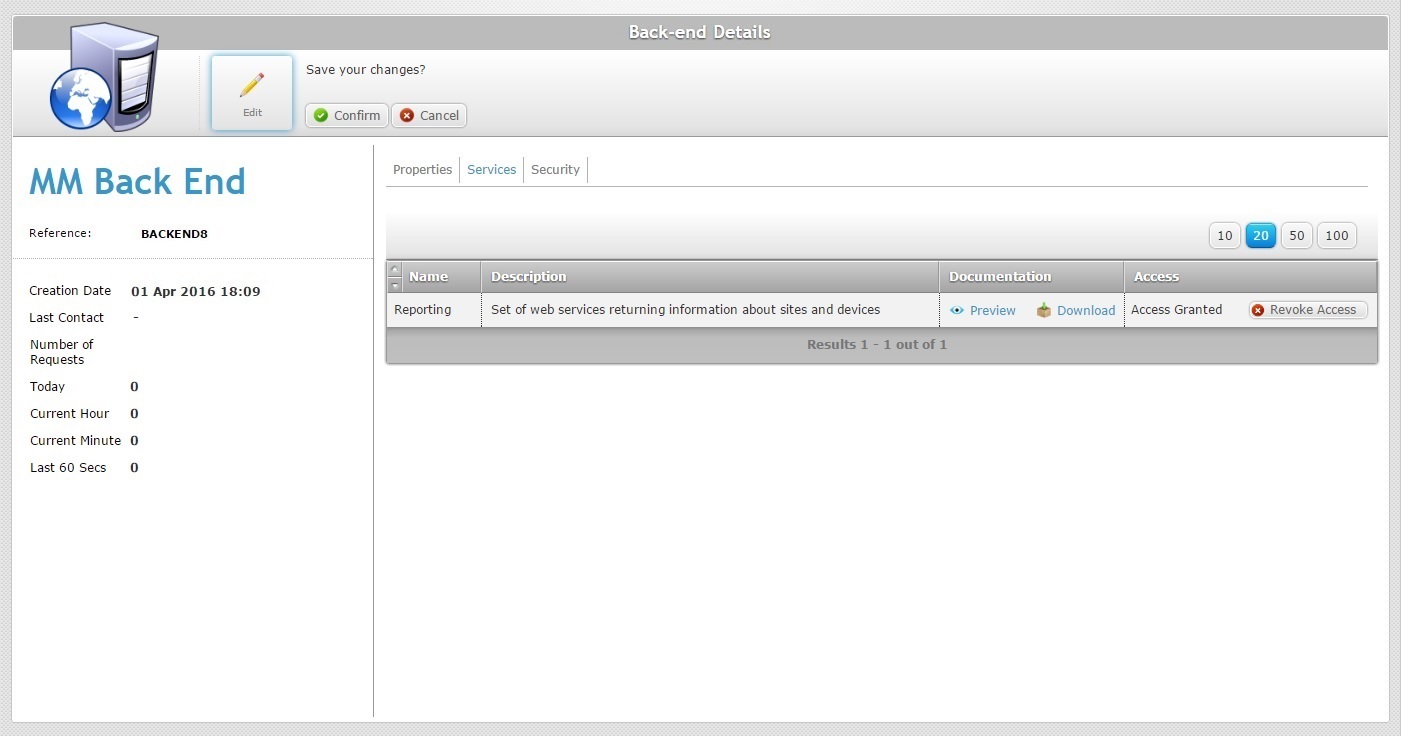Image resolution: width=1401 pixels, height=736 pixels.
Task: Click the Reporting service description text
Action: pyautogui.click(x=686, y=310)
